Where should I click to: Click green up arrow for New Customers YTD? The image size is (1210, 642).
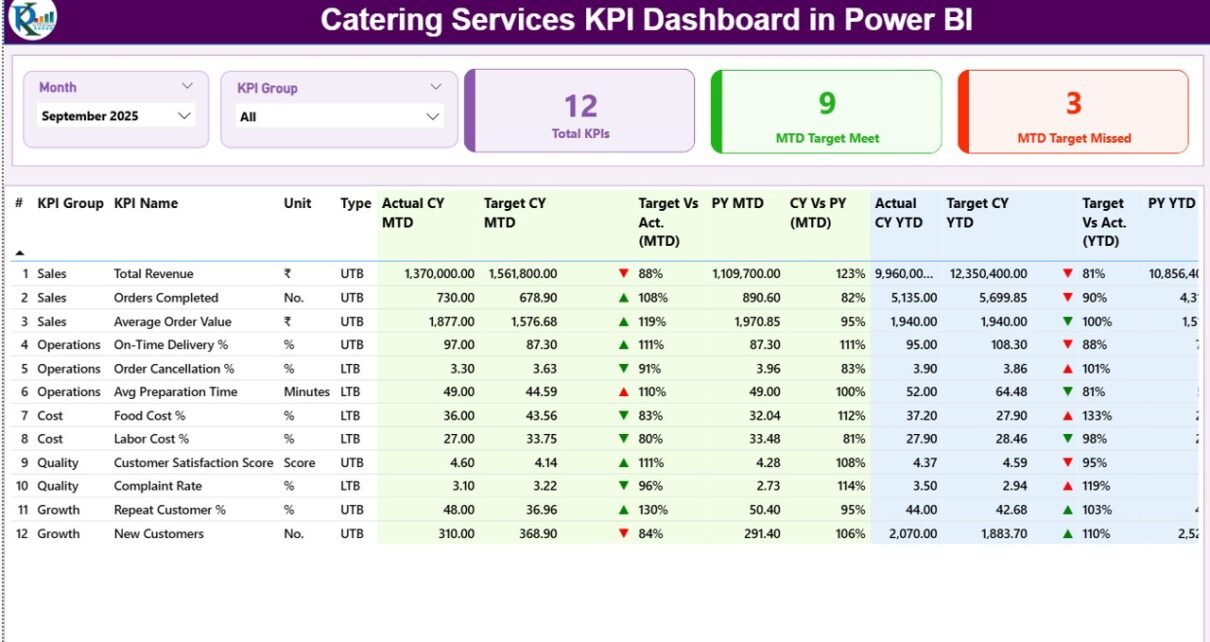pos(1068,533)
